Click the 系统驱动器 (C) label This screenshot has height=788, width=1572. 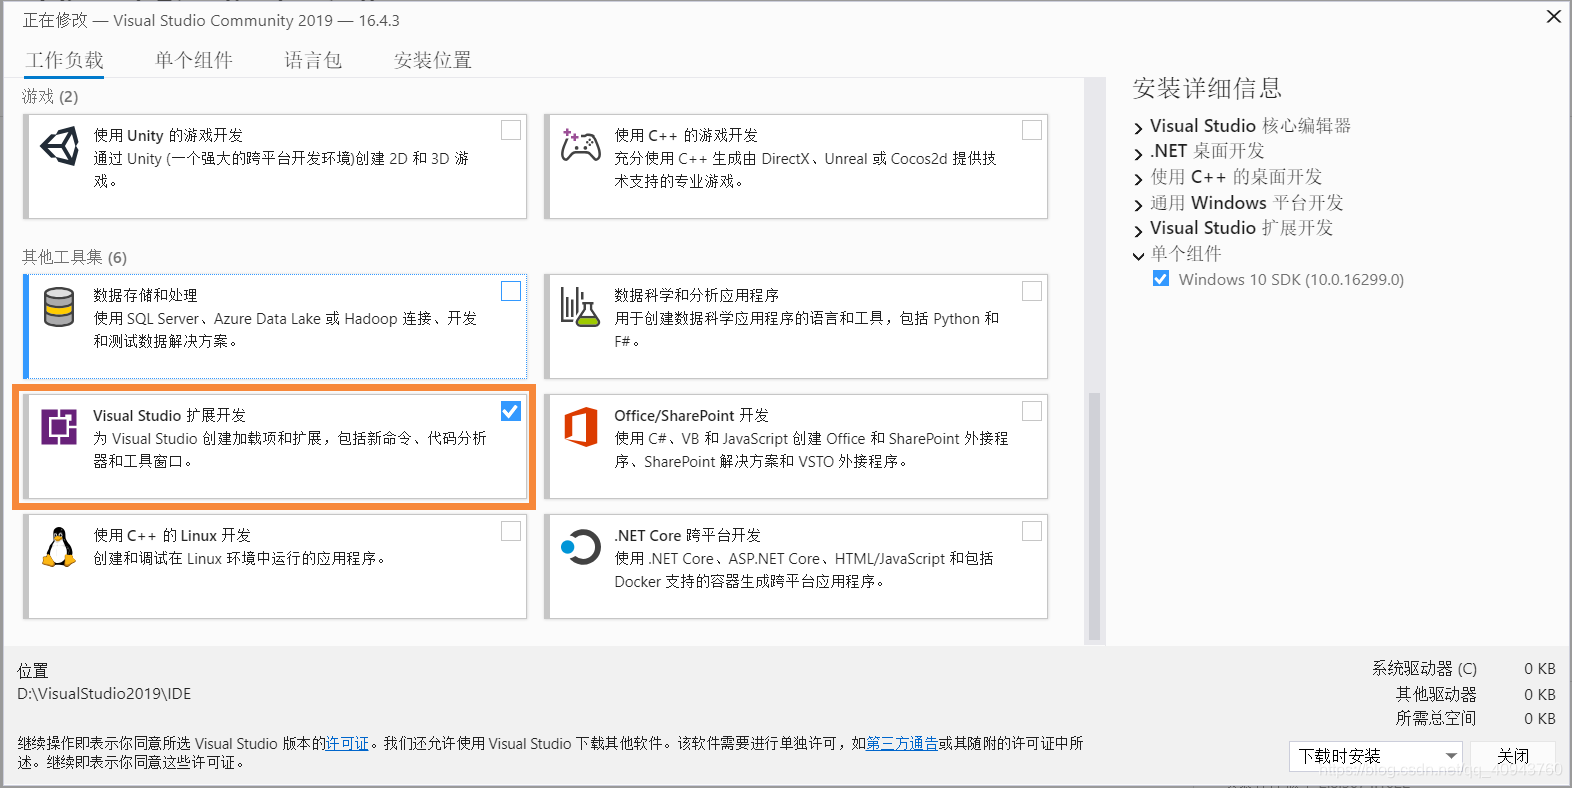[1424, 668]
